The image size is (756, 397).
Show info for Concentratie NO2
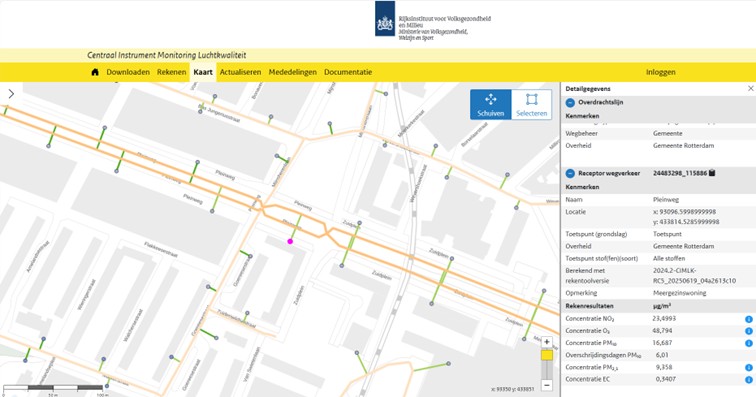(749, 319)
